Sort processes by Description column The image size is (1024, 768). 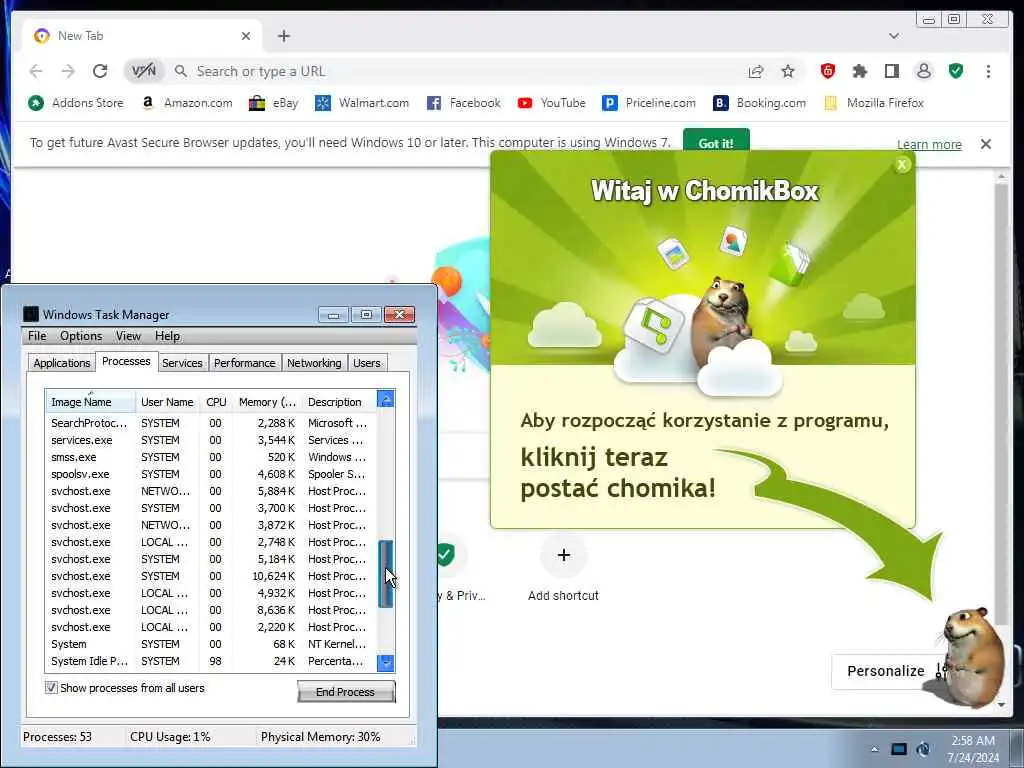point(339,402)
